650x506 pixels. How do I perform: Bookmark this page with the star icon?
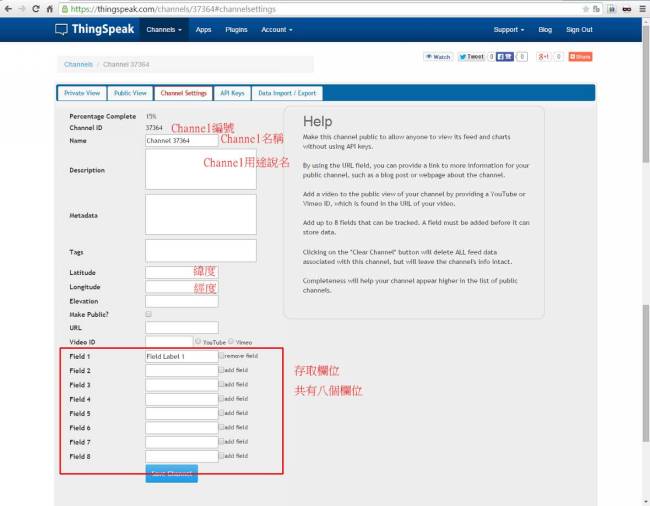[584, 8]
